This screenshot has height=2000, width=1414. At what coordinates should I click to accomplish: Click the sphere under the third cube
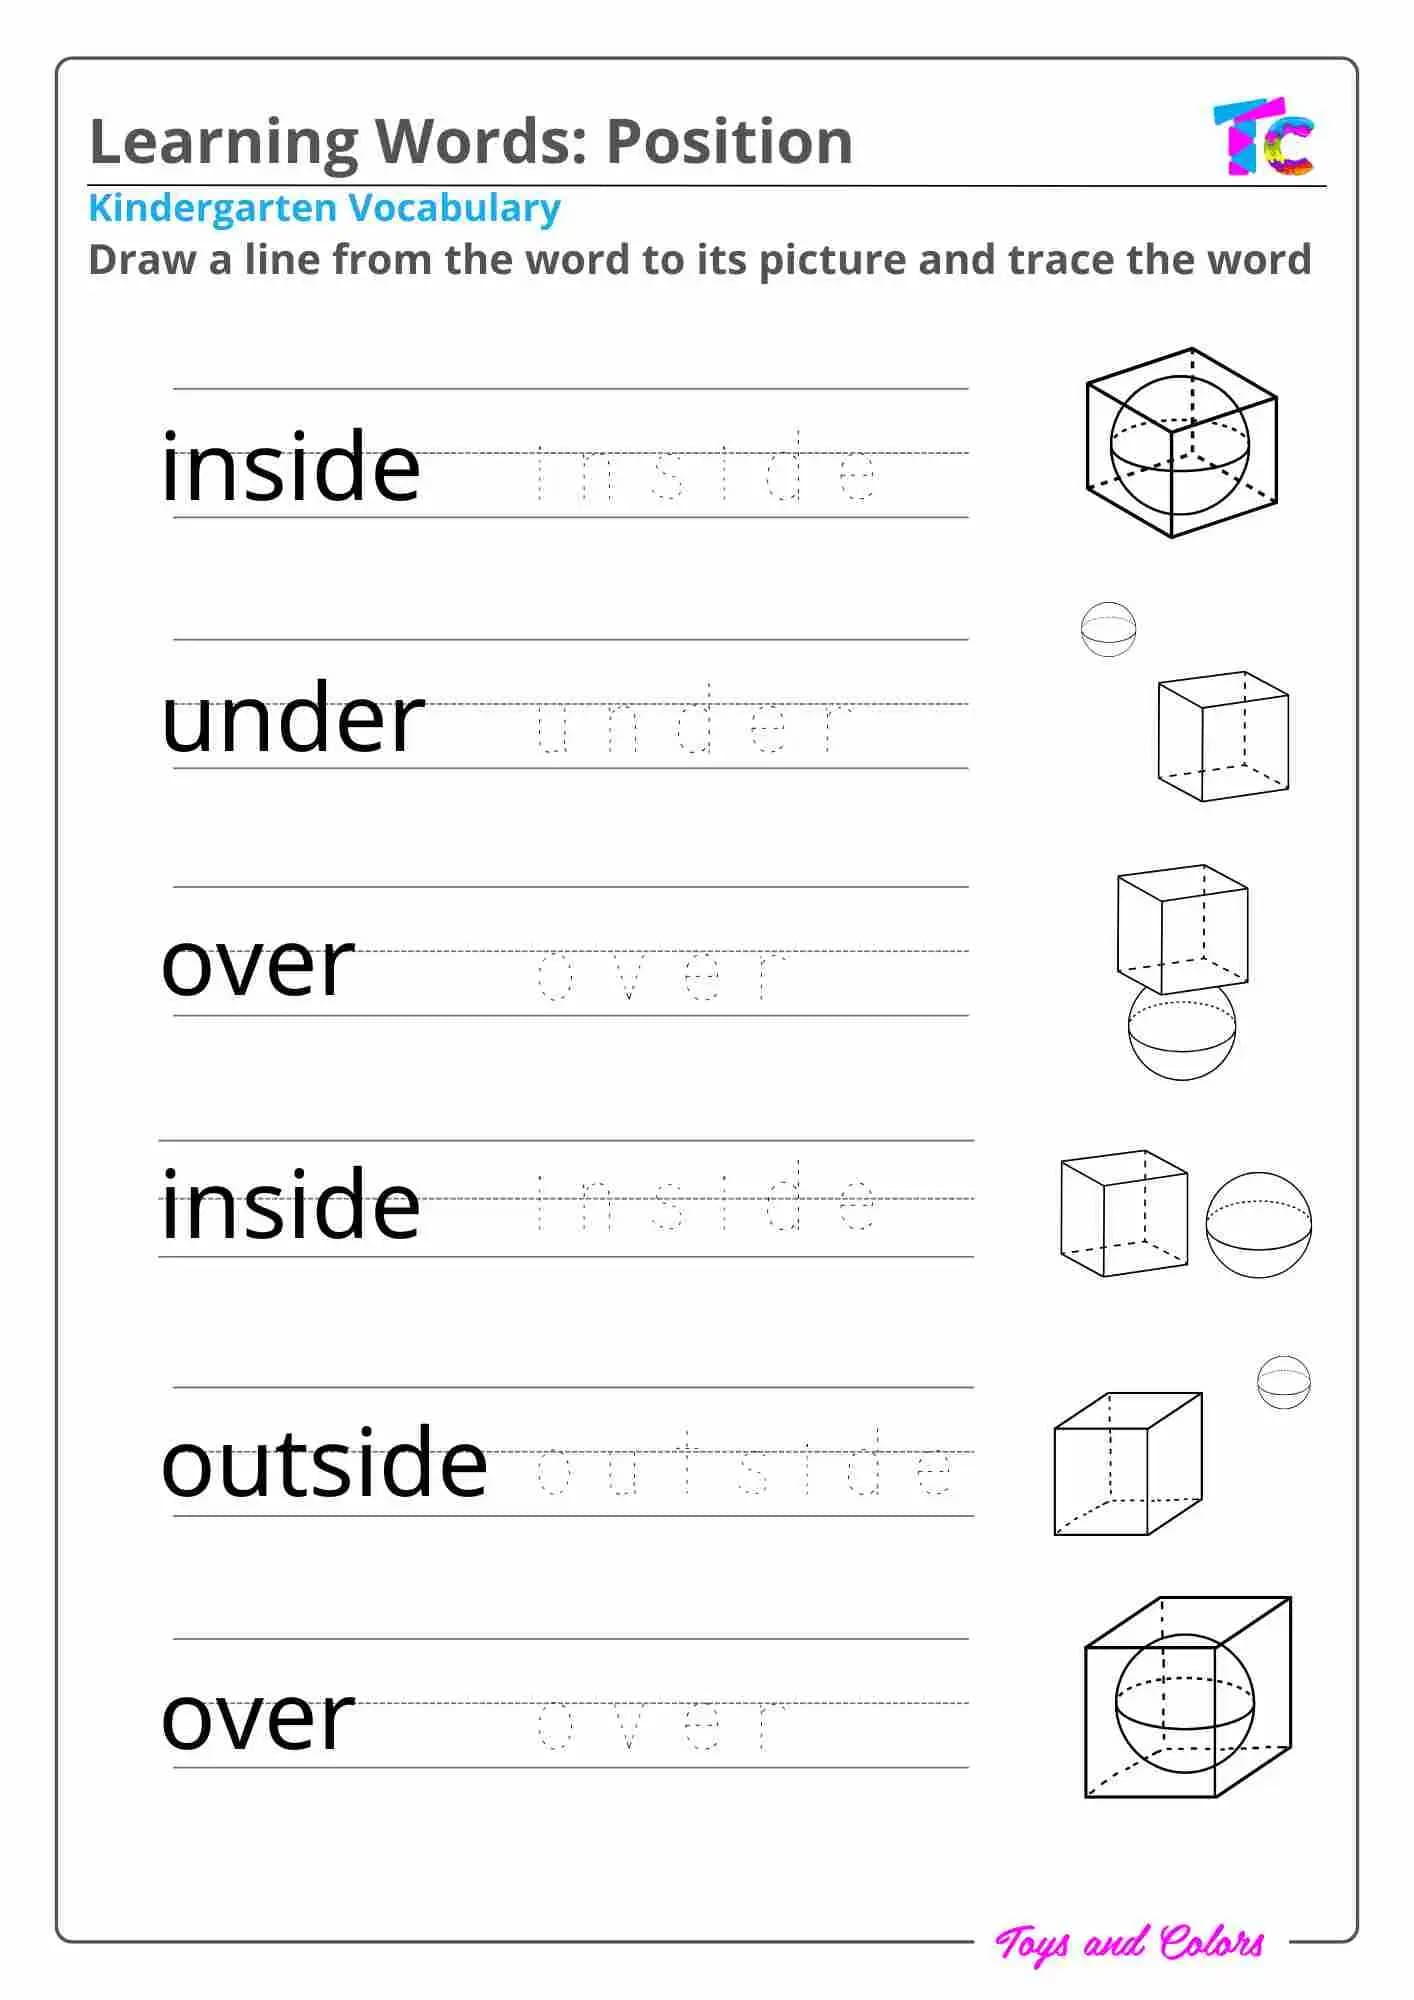click(x=1182, y=1030)
